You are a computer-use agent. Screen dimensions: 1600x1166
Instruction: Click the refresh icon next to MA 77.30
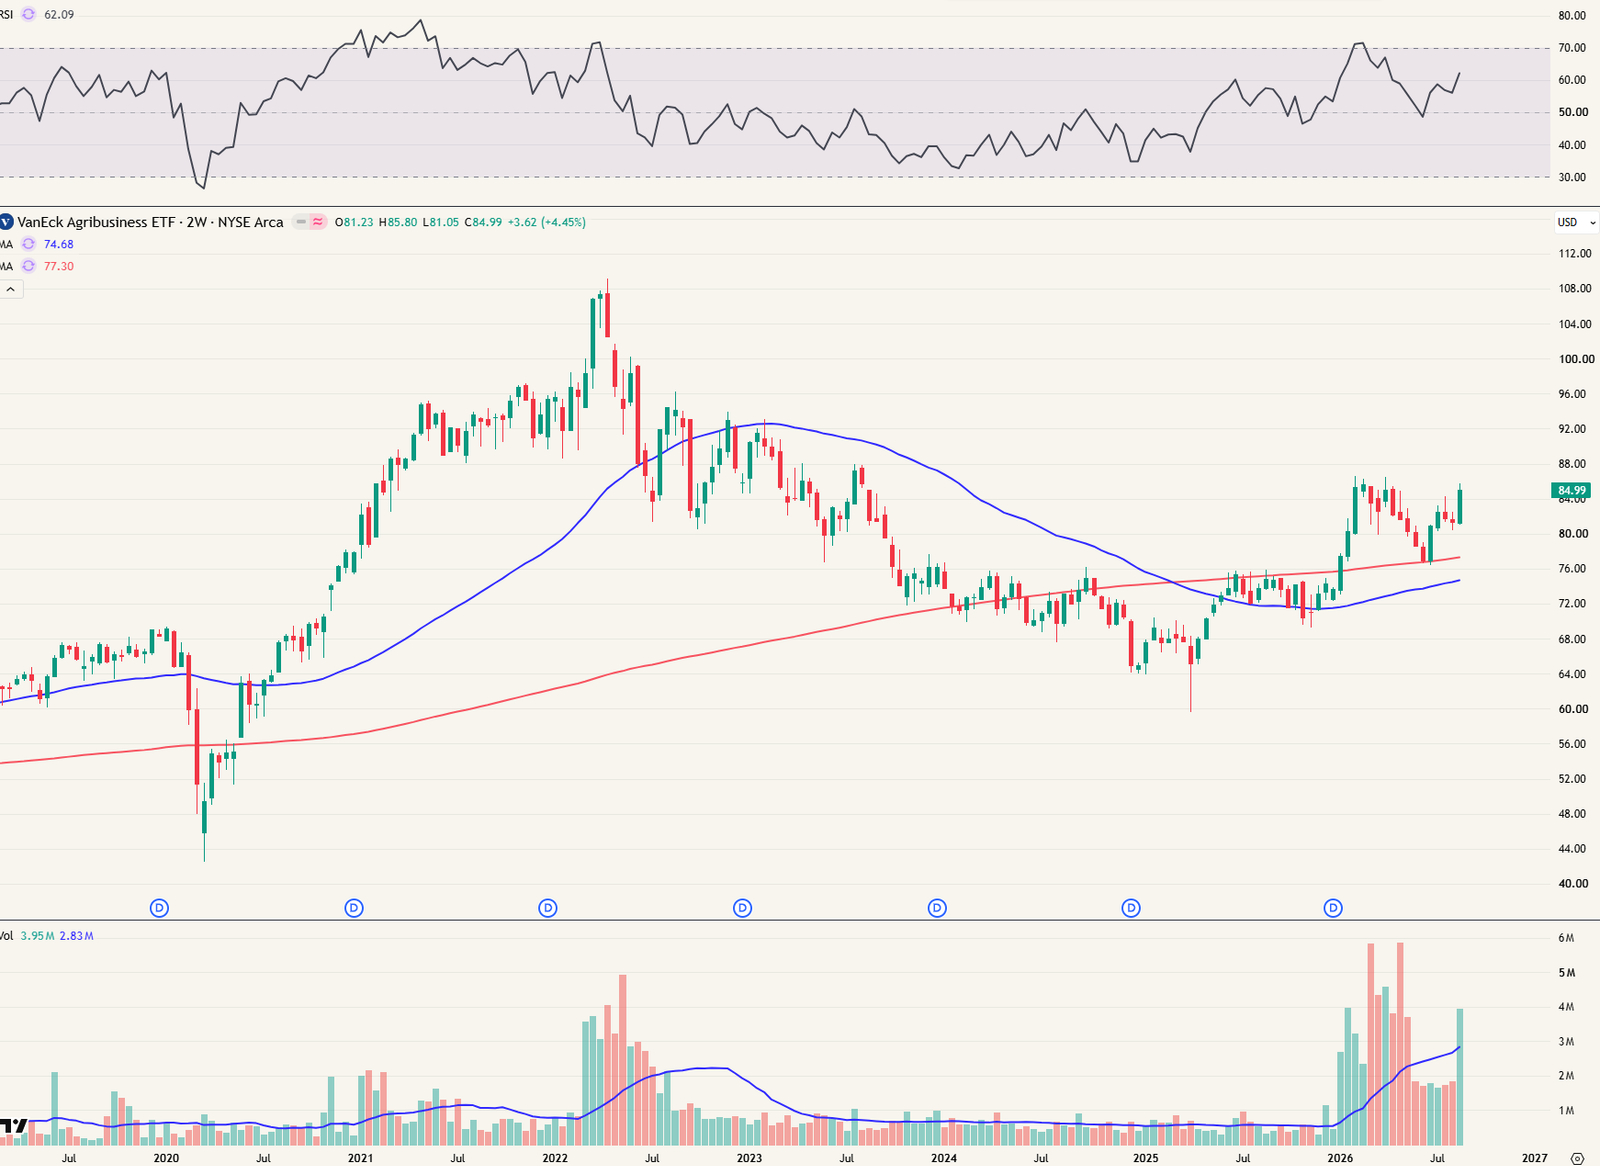[28, 266]
